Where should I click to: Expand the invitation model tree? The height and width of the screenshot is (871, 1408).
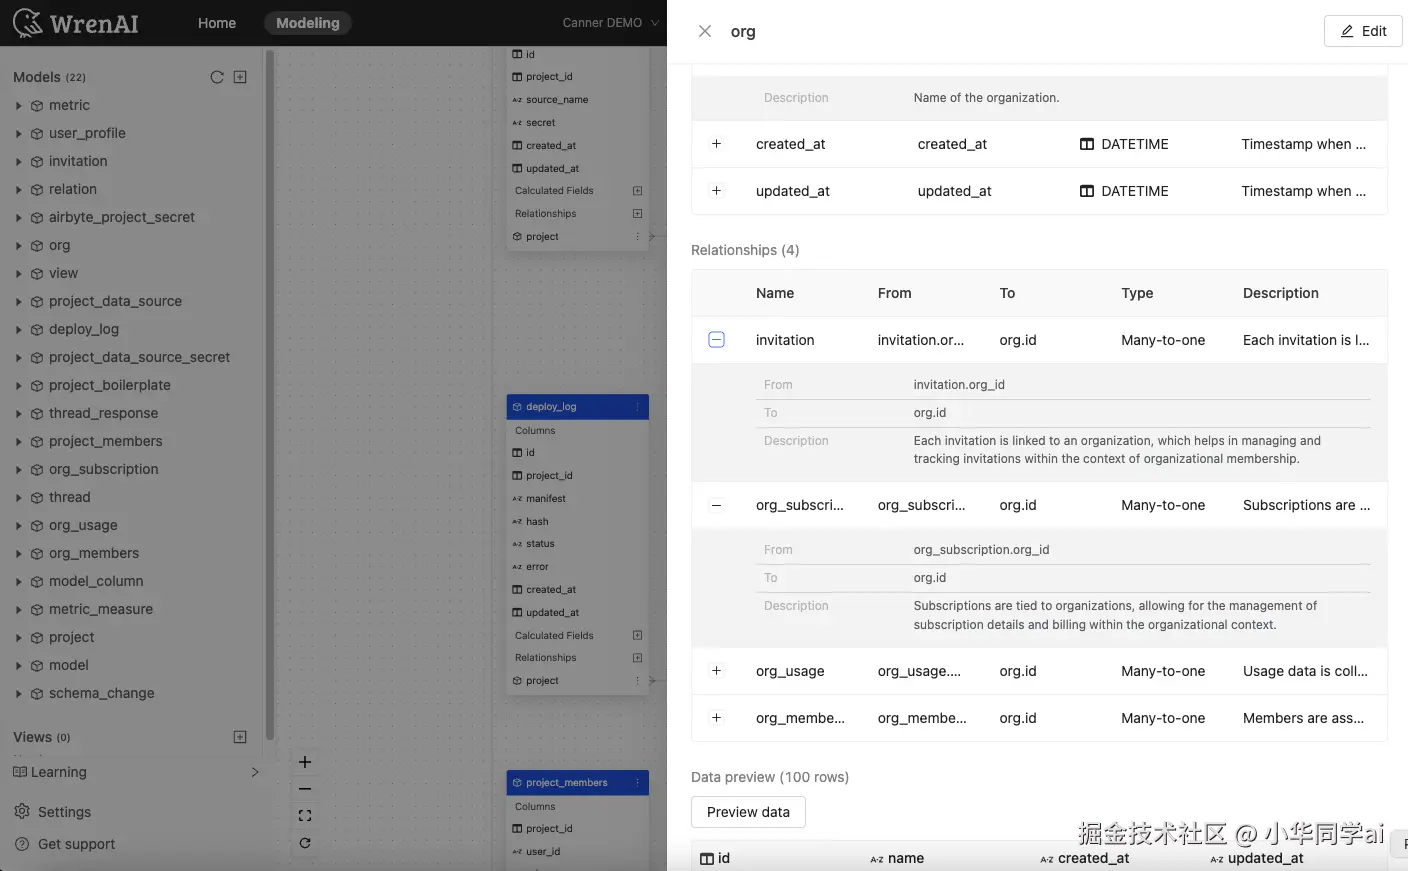tap(18, 161)
